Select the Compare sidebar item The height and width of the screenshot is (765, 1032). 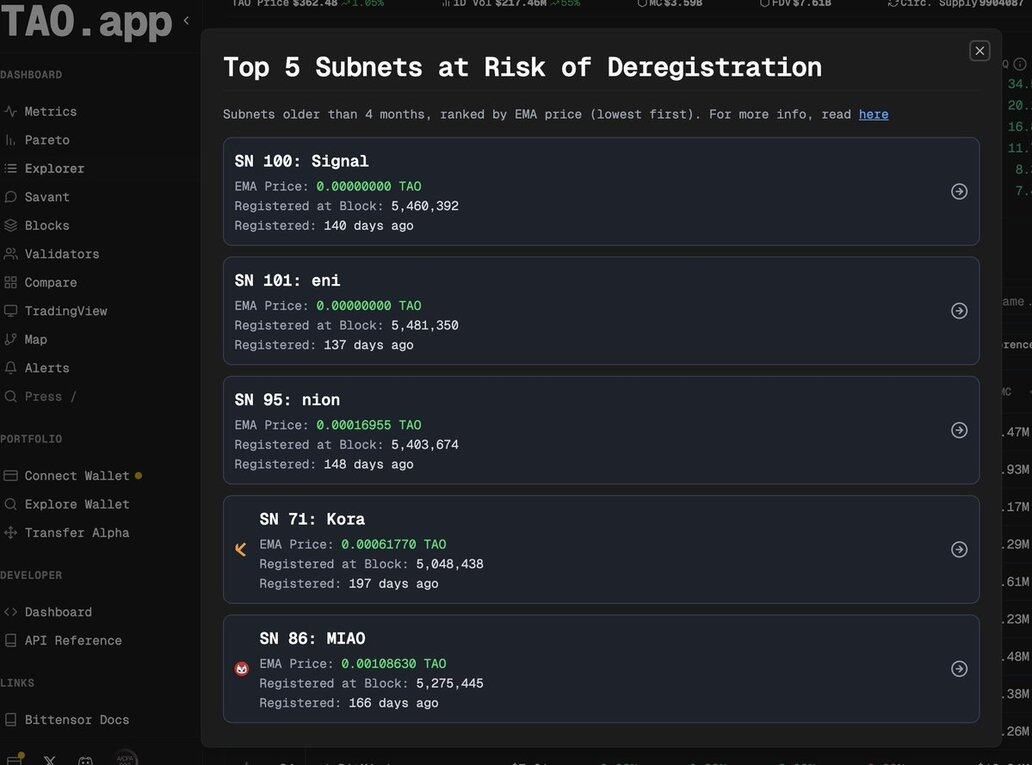[51, 282]
